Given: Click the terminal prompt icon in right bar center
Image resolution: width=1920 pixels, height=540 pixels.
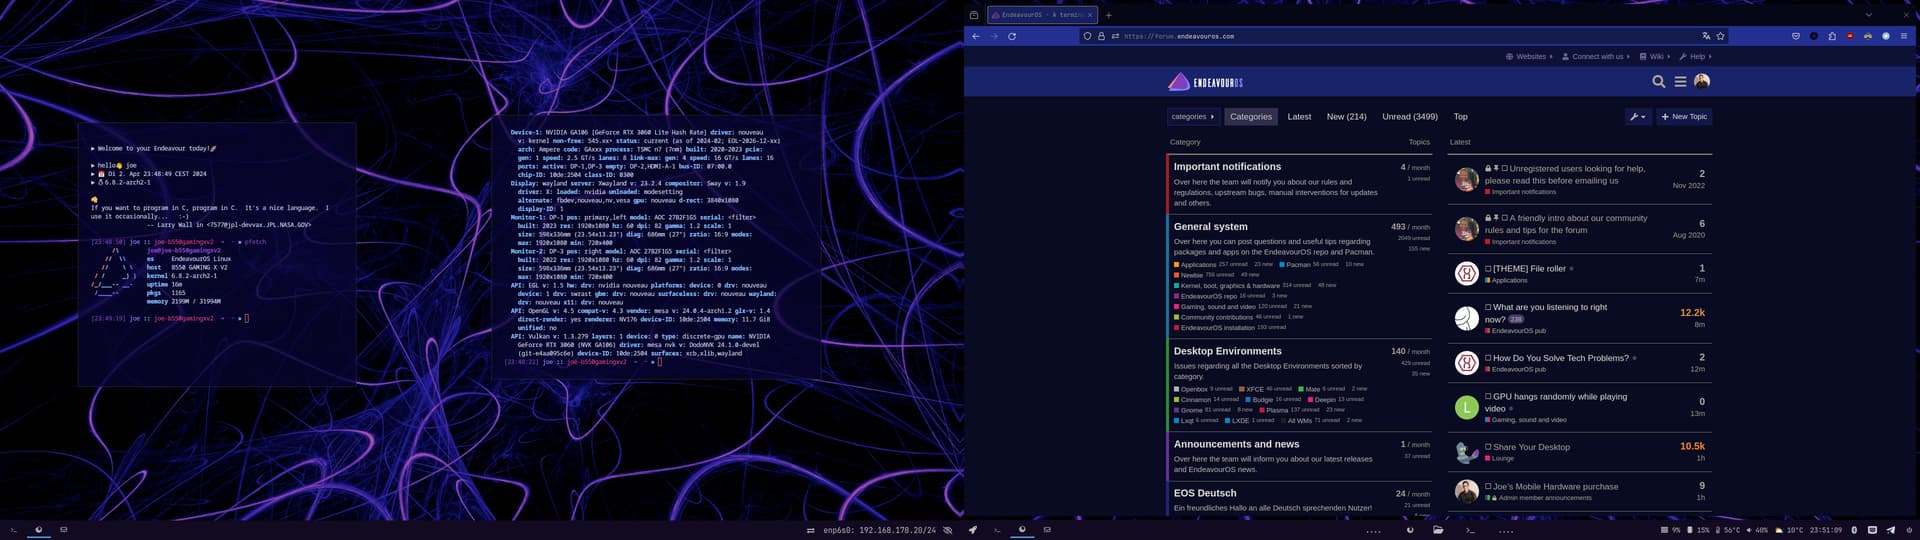Looking at the screenshot, I should (1470, 530).
